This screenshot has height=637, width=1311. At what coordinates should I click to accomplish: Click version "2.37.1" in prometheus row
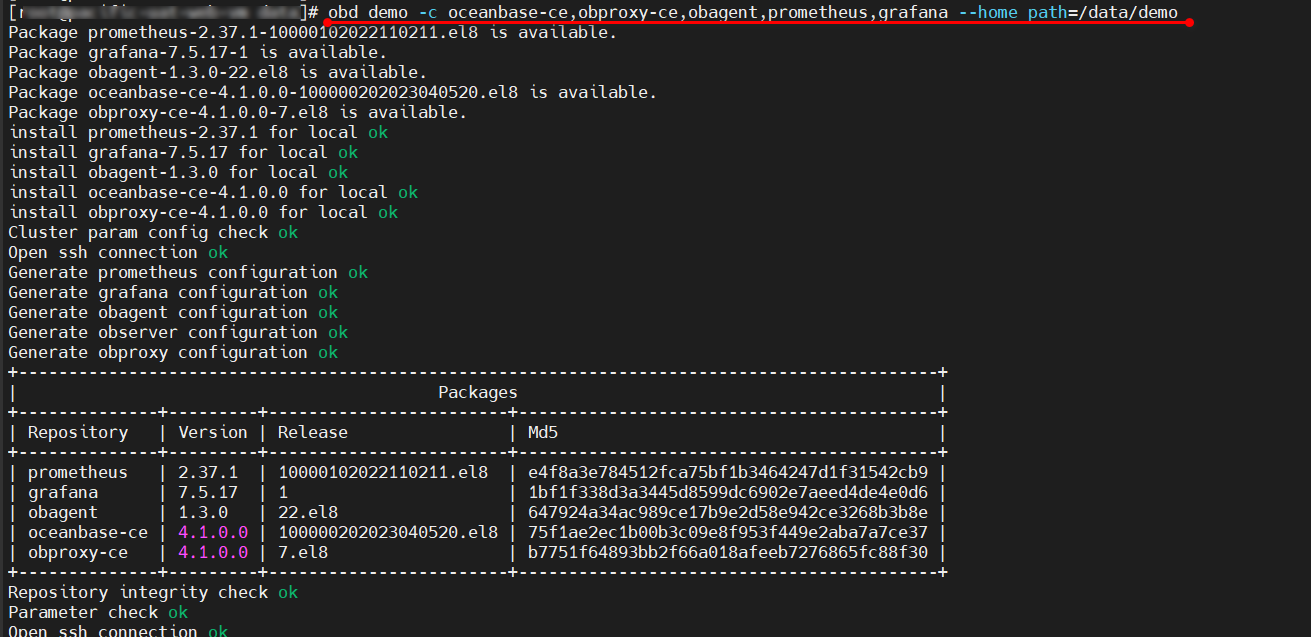[208, 472]
